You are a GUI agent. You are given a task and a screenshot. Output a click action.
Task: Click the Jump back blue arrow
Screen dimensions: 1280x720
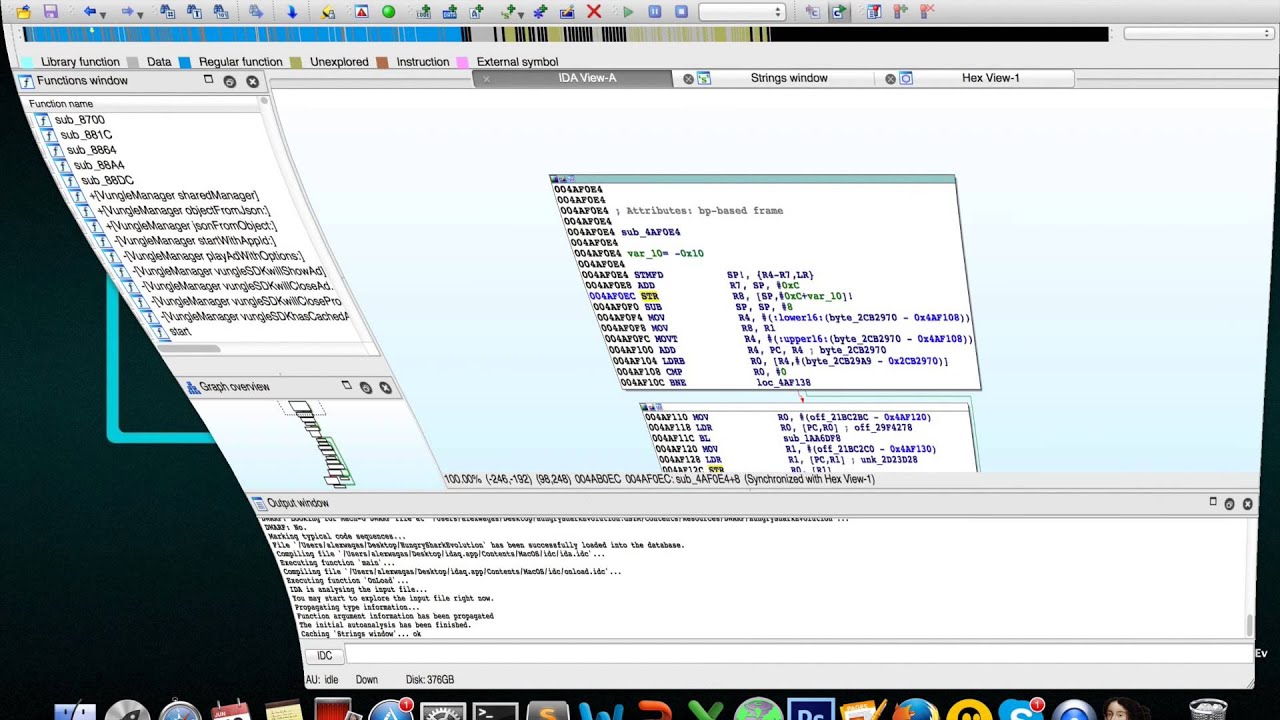[x=90, y=12]
